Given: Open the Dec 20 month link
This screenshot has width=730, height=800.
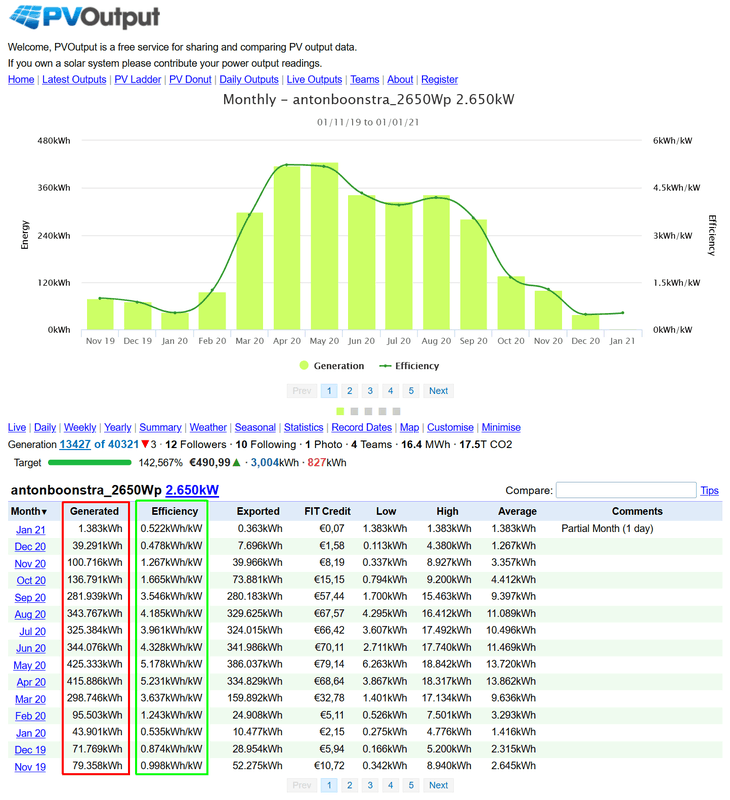Looking at the screenshot, I should (x=30, y=547).
